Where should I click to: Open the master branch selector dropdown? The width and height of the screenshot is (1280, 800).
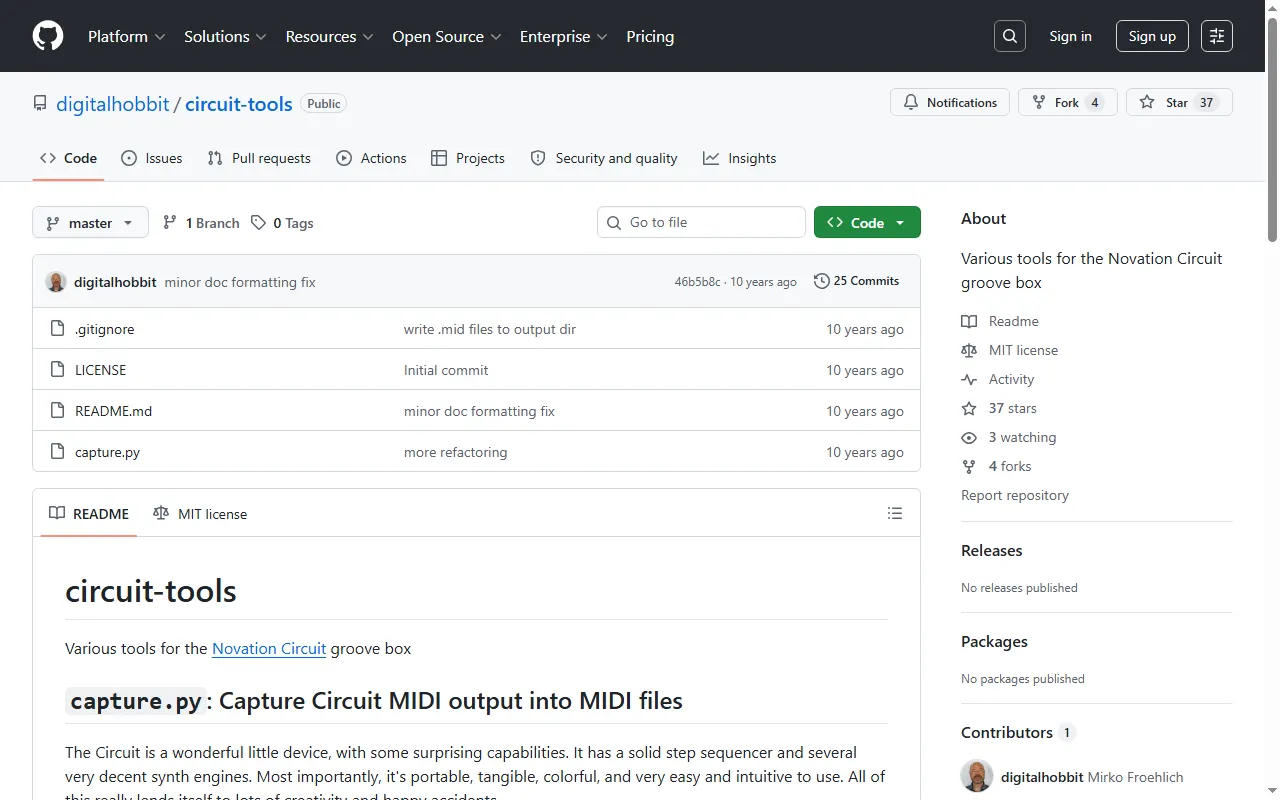click(x=90, y=223)
